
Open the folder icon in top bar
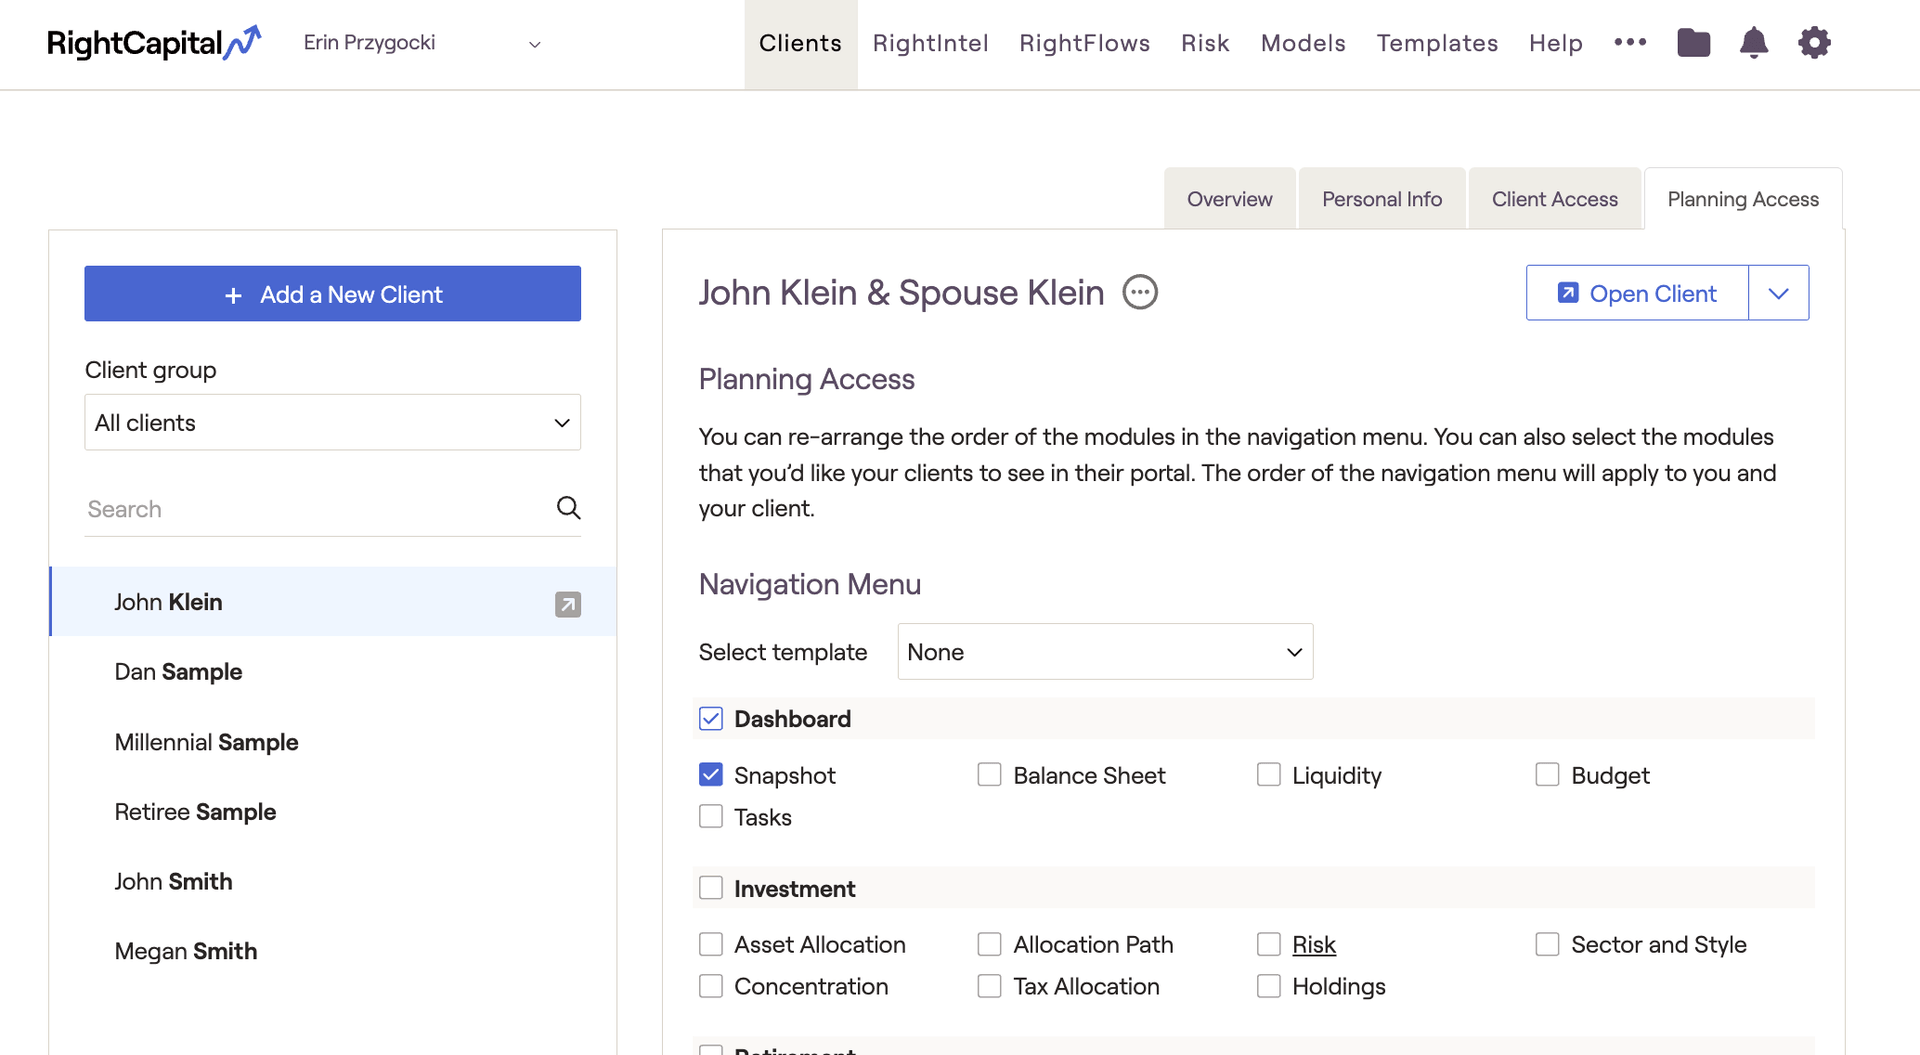pyautogui.click(x=1693, y=43)
